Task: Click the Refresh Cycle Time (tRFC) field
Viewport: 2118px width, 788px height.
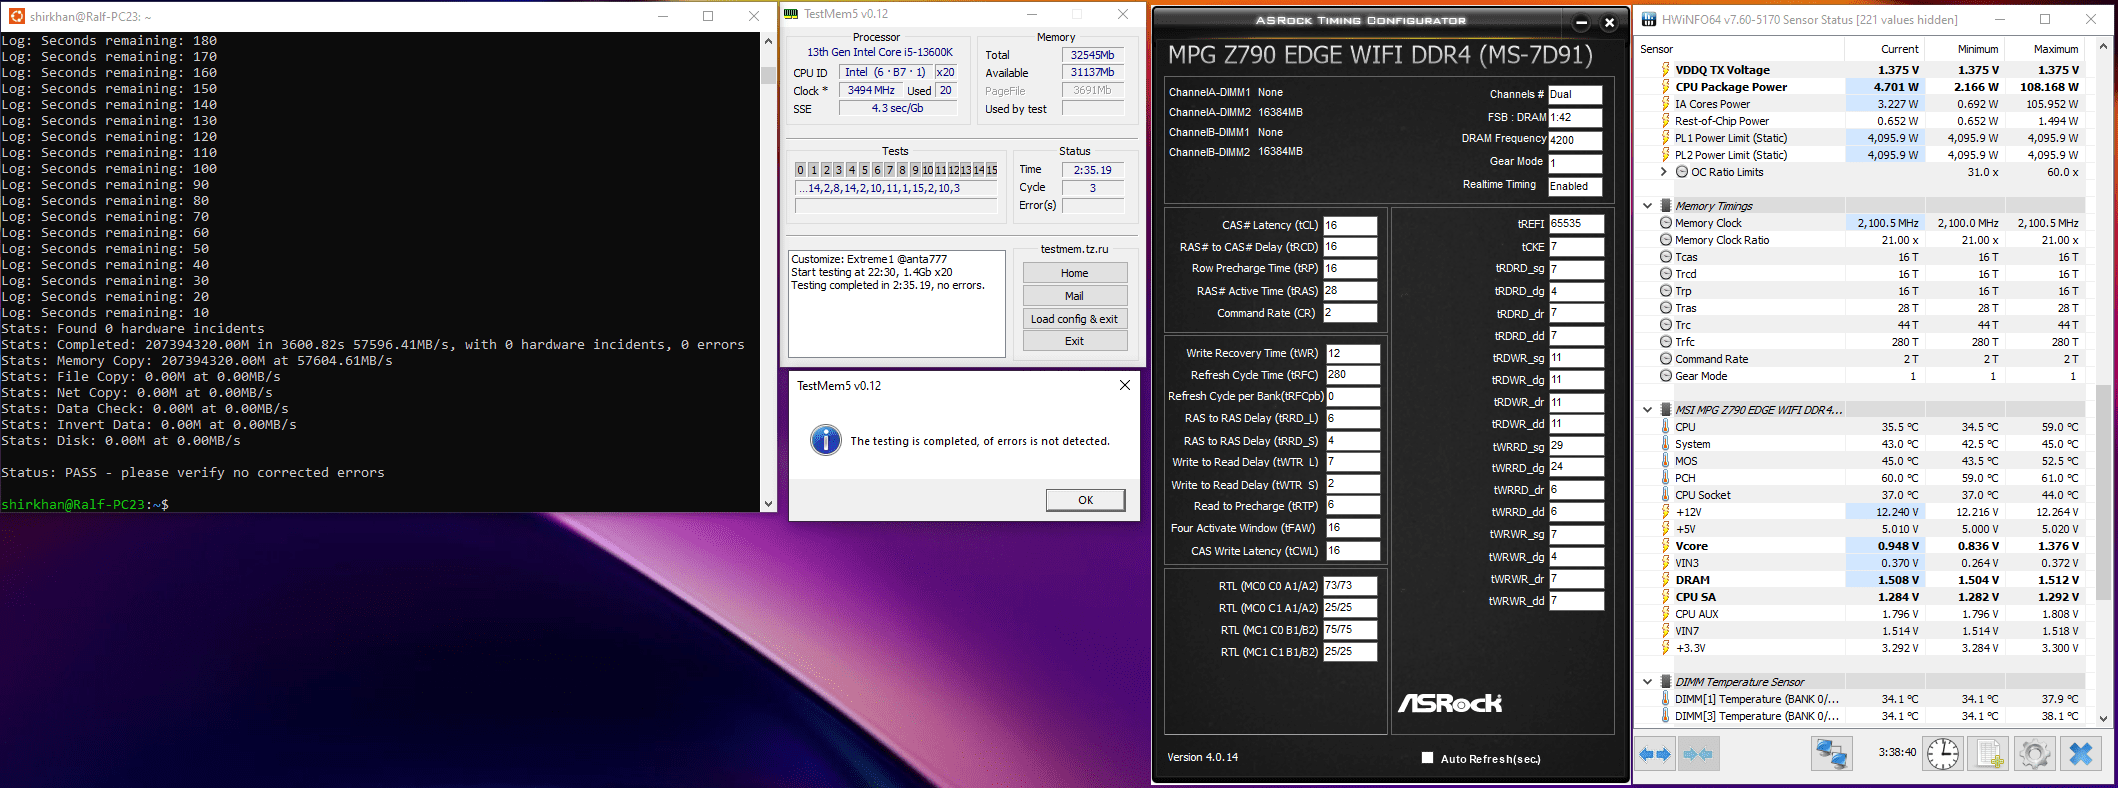Action: point(1353,375)
